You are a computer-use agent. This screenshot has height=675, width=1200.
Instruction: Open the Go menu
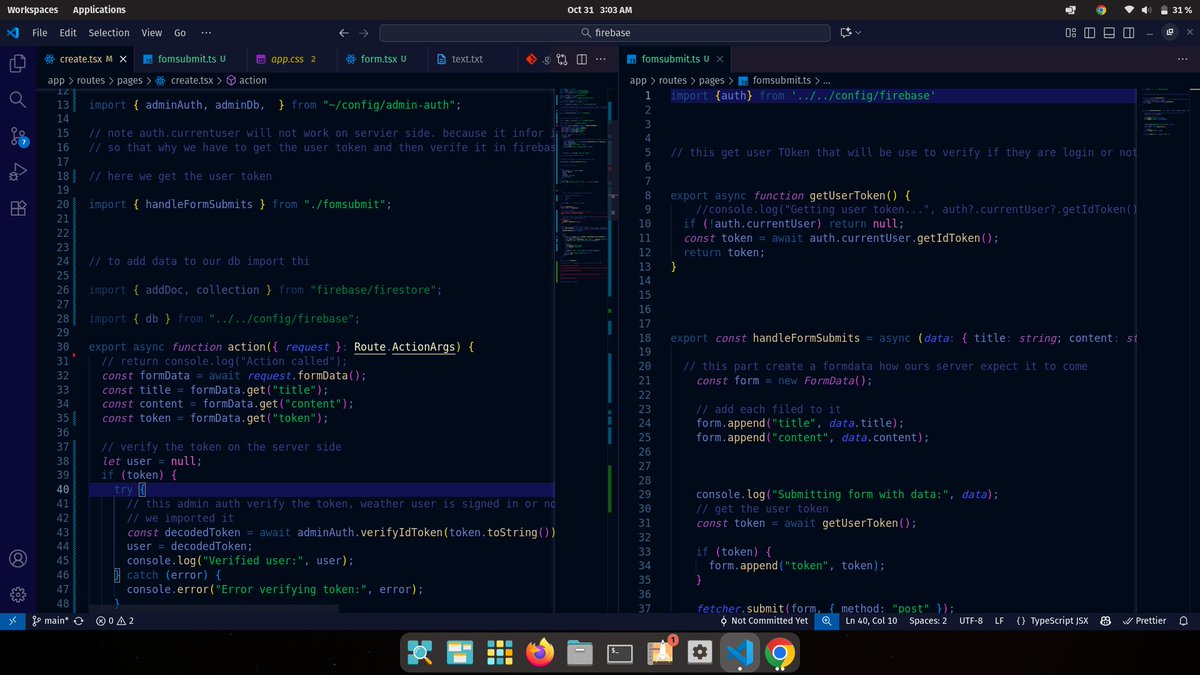178,32
